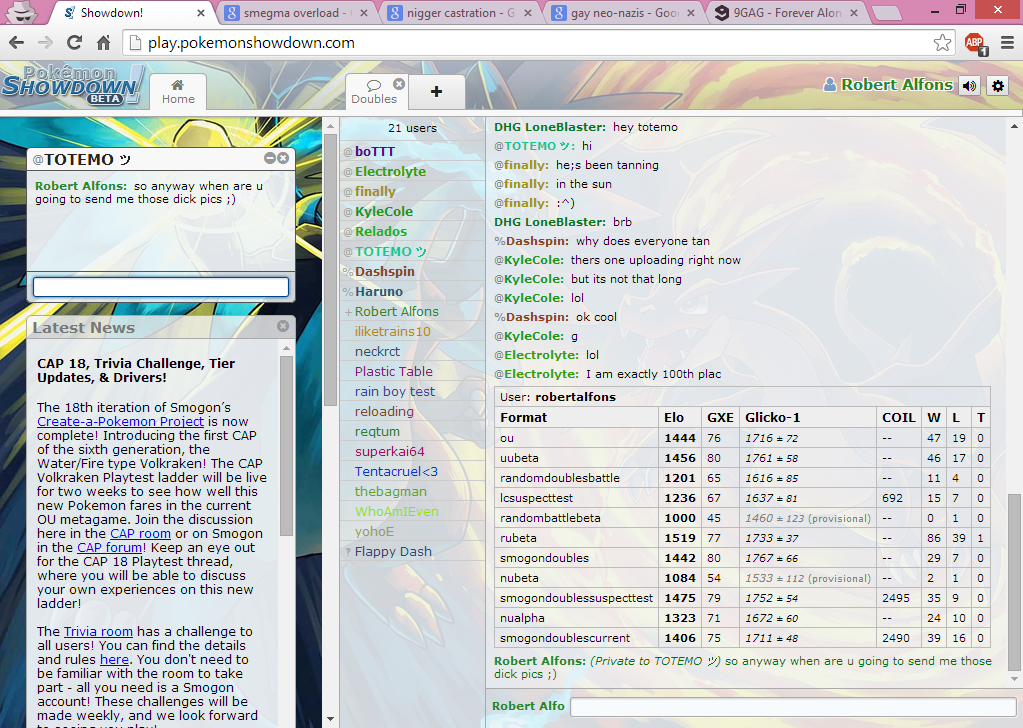The image size is (1023, 728).
Task: Close the Doubles room tab
Action: [x=399, y=84]
